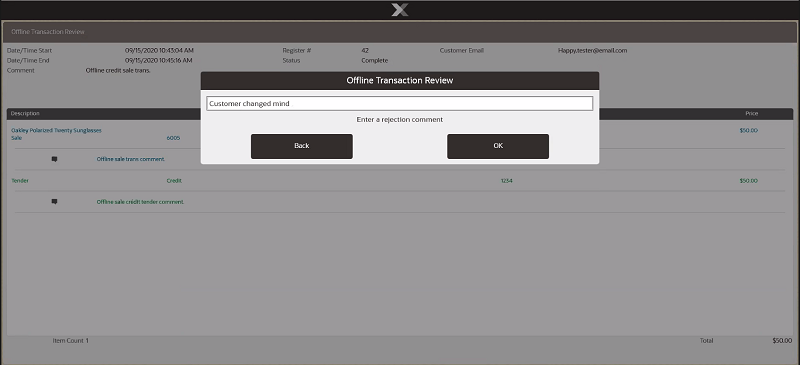This screenshot has height=365, width=800.
Task: Click Offline Transaction Review page header
Action: coord(47,32)
